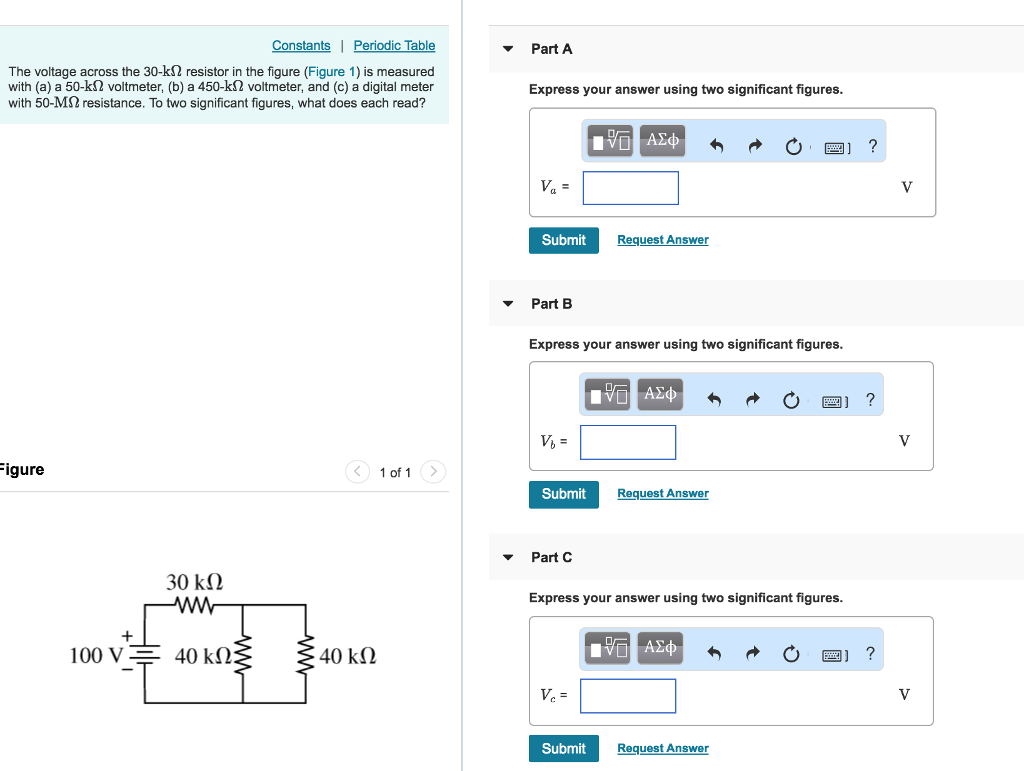
Task: Click the redo arrow in Part A equation toolbar
Action: point(753,146)
